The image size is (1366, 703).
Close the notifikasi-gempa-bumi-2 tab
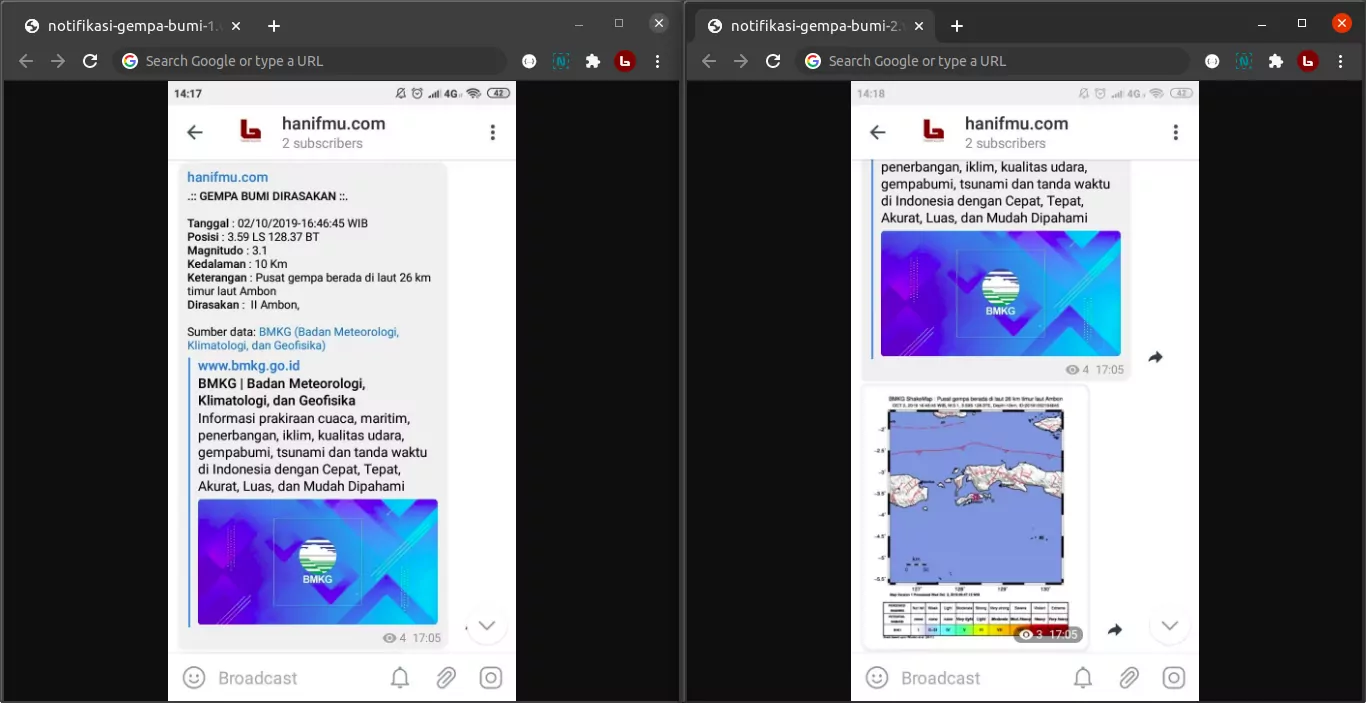coord(918,26)
